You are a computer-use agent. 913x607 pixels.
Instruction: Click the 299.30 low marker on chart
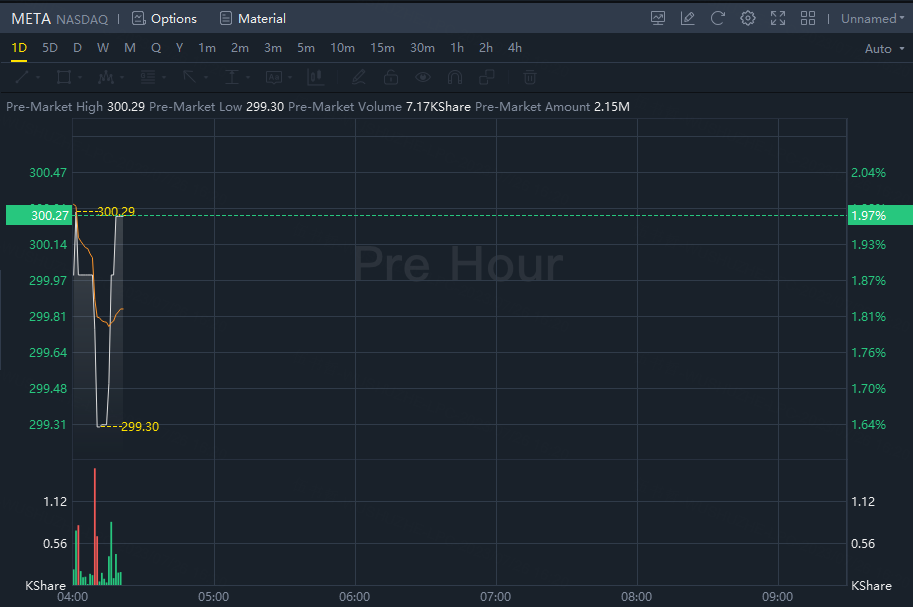coord(140,426)
